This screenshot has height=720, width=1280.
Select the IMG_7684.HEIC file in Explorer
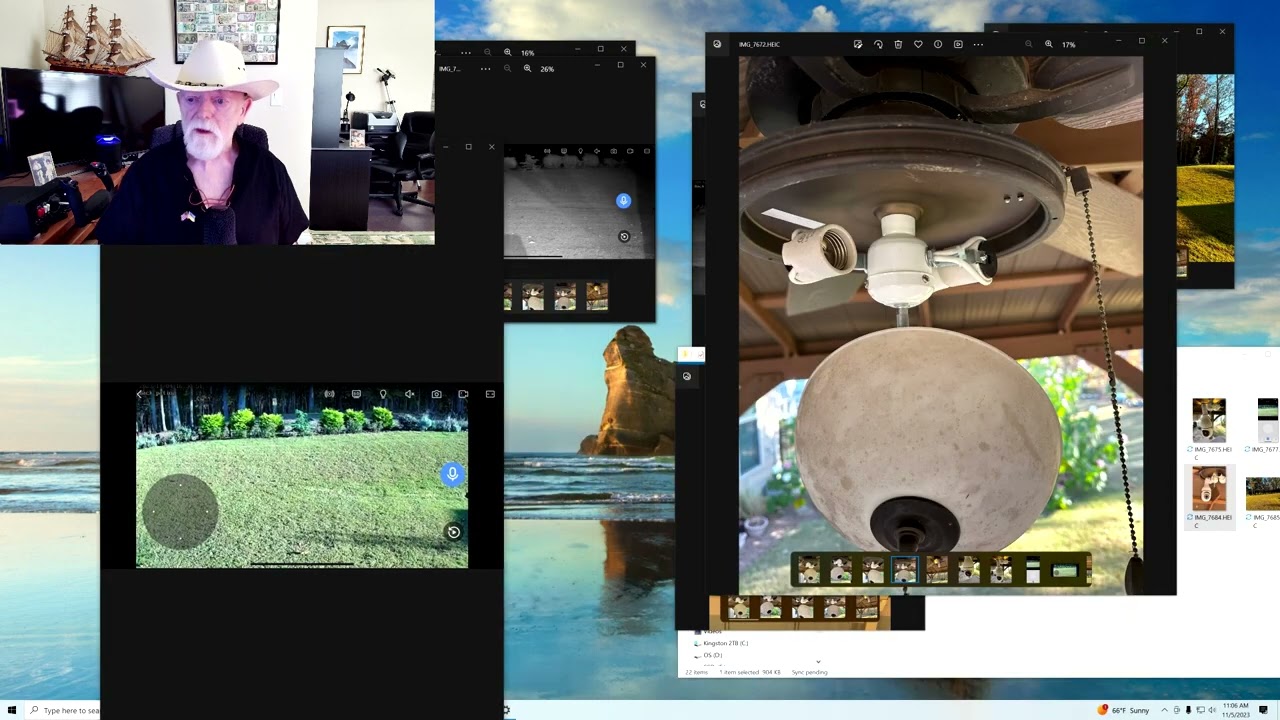point(1209,496)
